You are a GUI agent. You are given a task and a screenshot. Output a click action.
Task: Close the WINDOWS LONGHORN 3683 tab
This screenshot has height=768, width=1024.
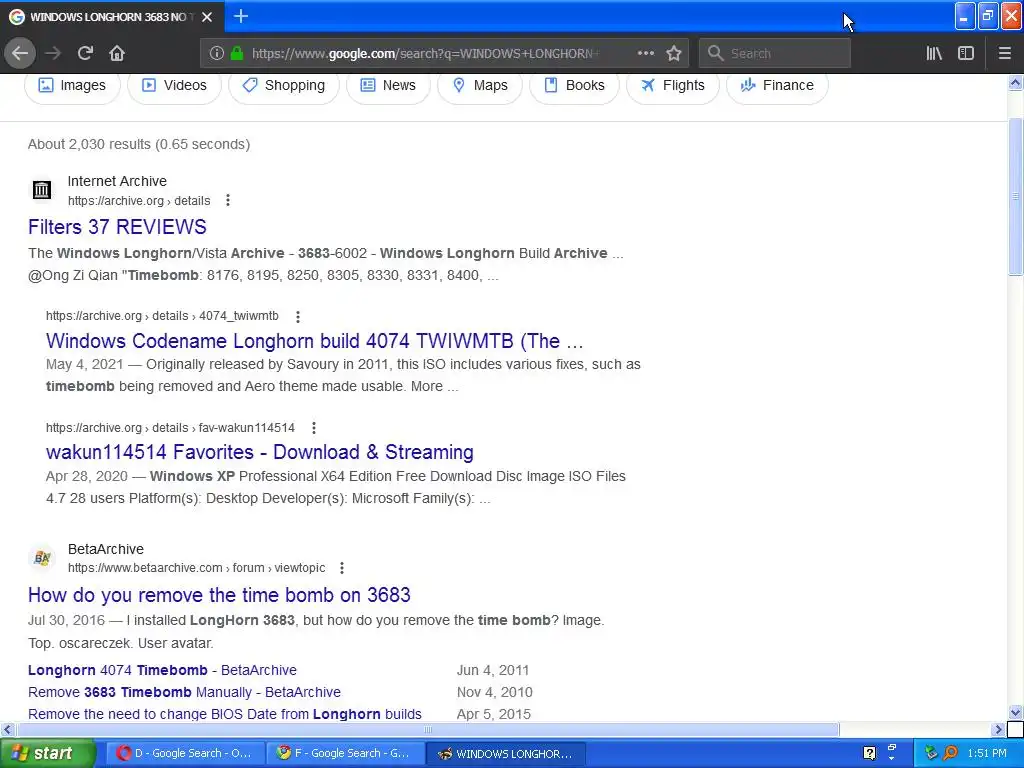point(207,17)
